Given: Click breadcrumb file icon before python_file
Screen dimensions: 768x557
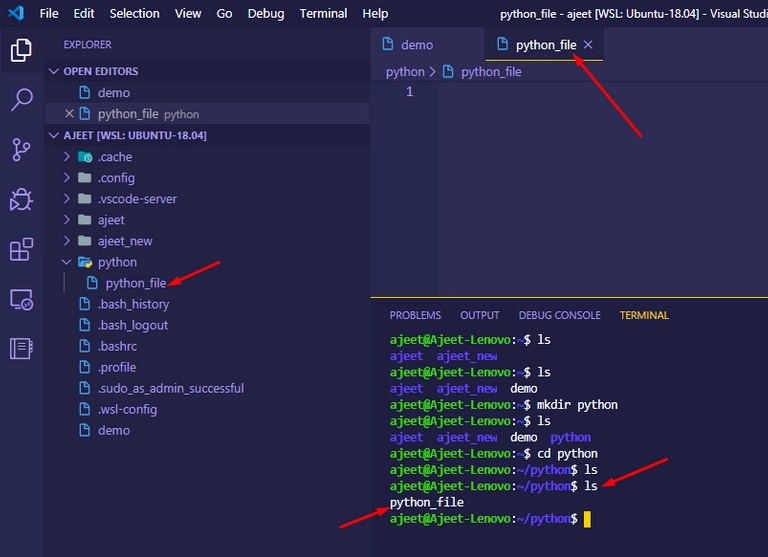Looking at the screenshot, I should coord(448,72).
